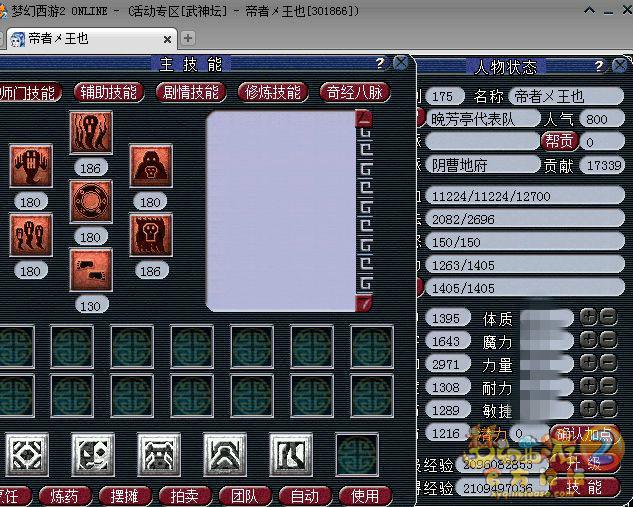Click the 贡献 value 17339
633x507 pixels.
tap(602, 165)
